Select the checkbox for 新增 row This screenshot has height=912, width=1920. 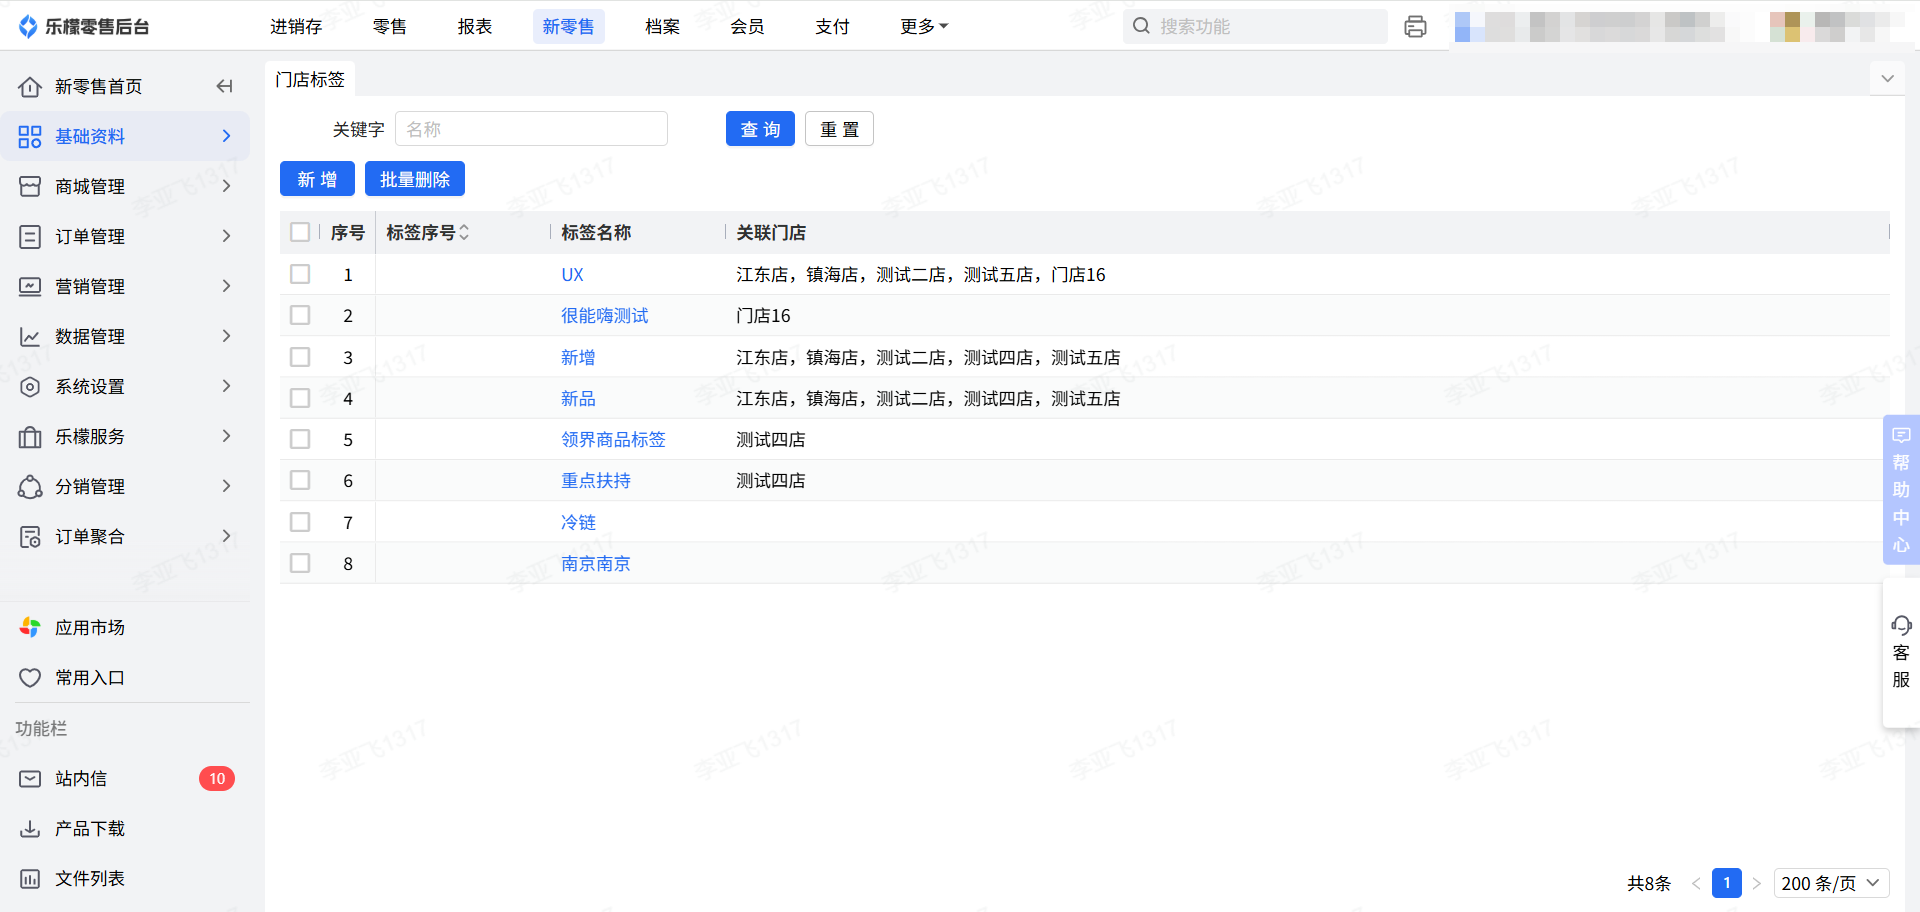point(300,357)
